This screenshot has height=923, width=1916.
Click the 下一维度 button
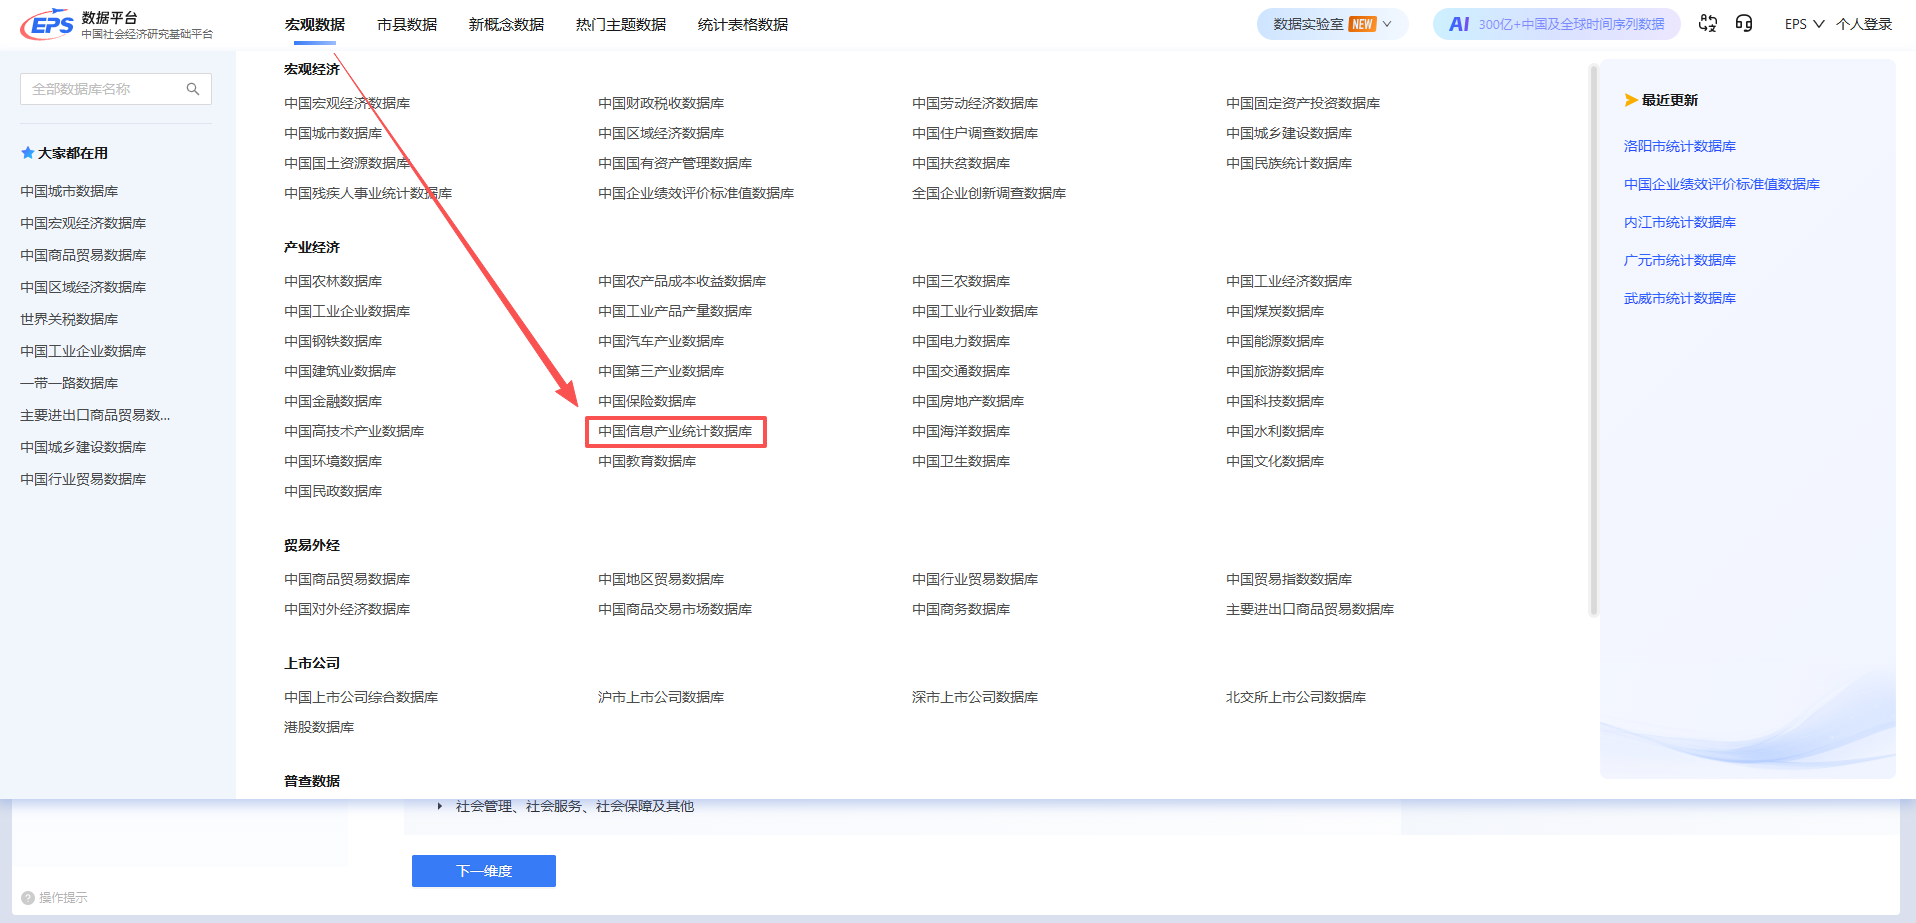pos(483,870)
